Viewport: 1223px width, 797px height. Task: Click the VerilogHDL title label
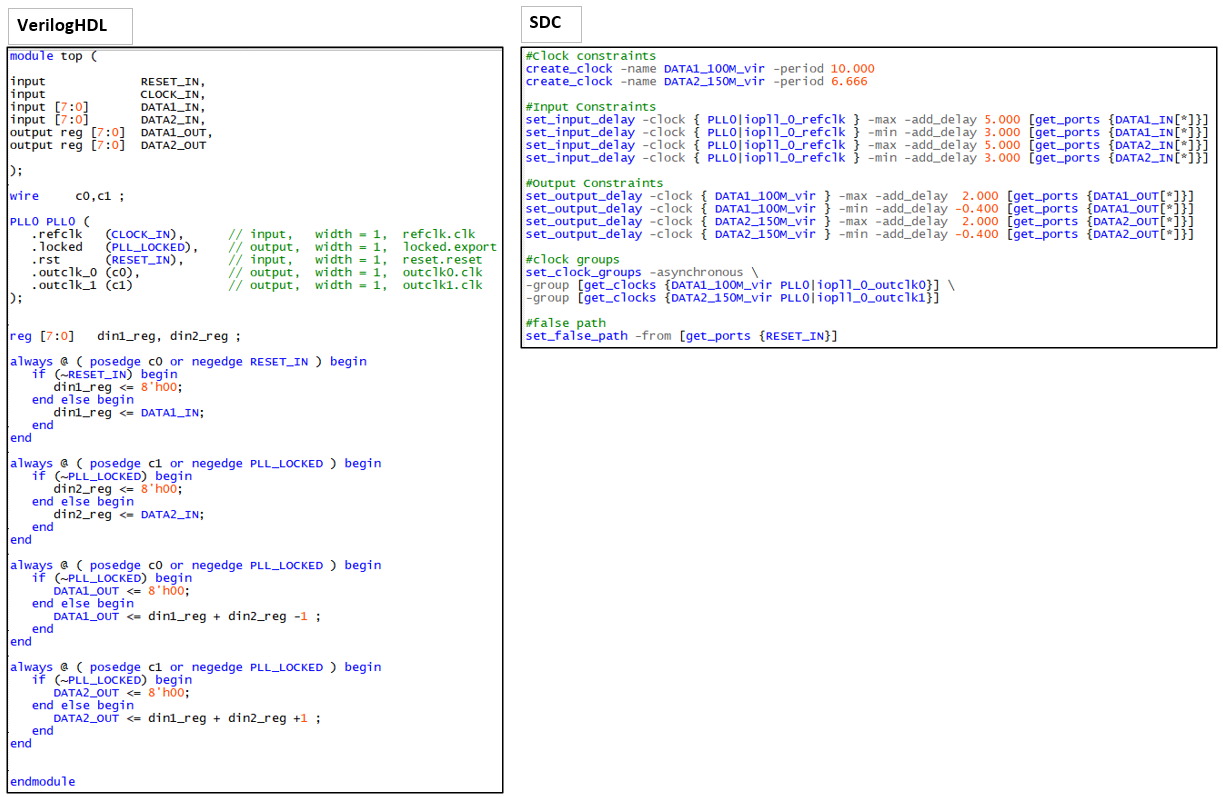pyautogui.click(x=62, y=25)
